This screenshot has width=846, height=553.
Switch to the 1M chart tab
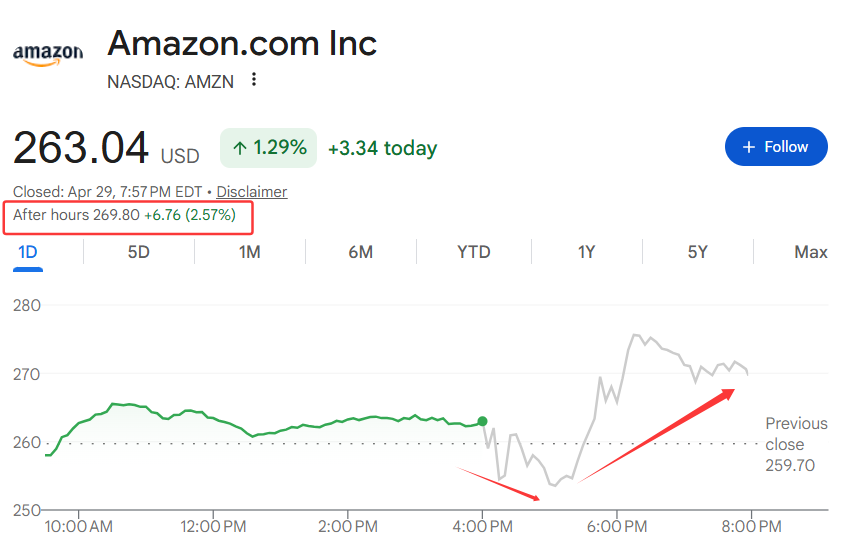pyautogui.click(x=249, y=252)
